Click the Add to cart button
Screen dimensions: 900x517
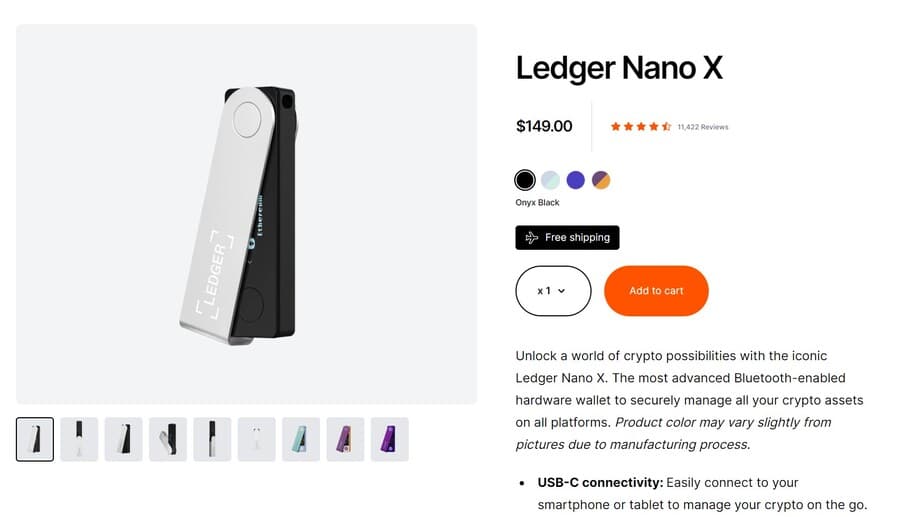tap(656, 291)
